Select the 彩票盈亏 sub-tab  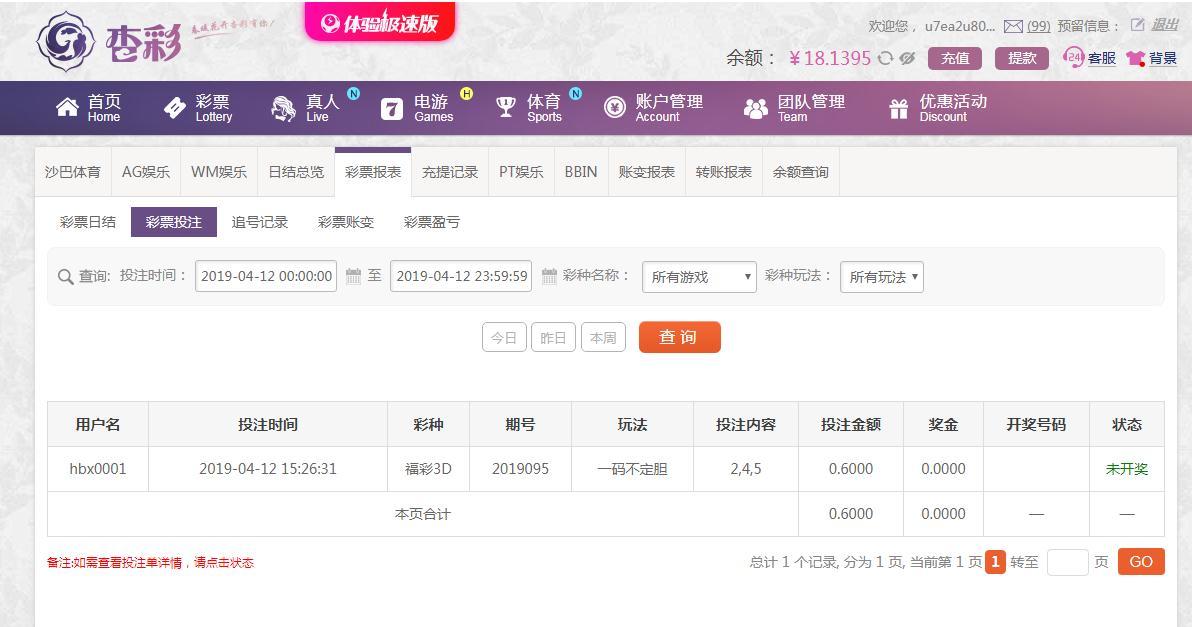432,222
